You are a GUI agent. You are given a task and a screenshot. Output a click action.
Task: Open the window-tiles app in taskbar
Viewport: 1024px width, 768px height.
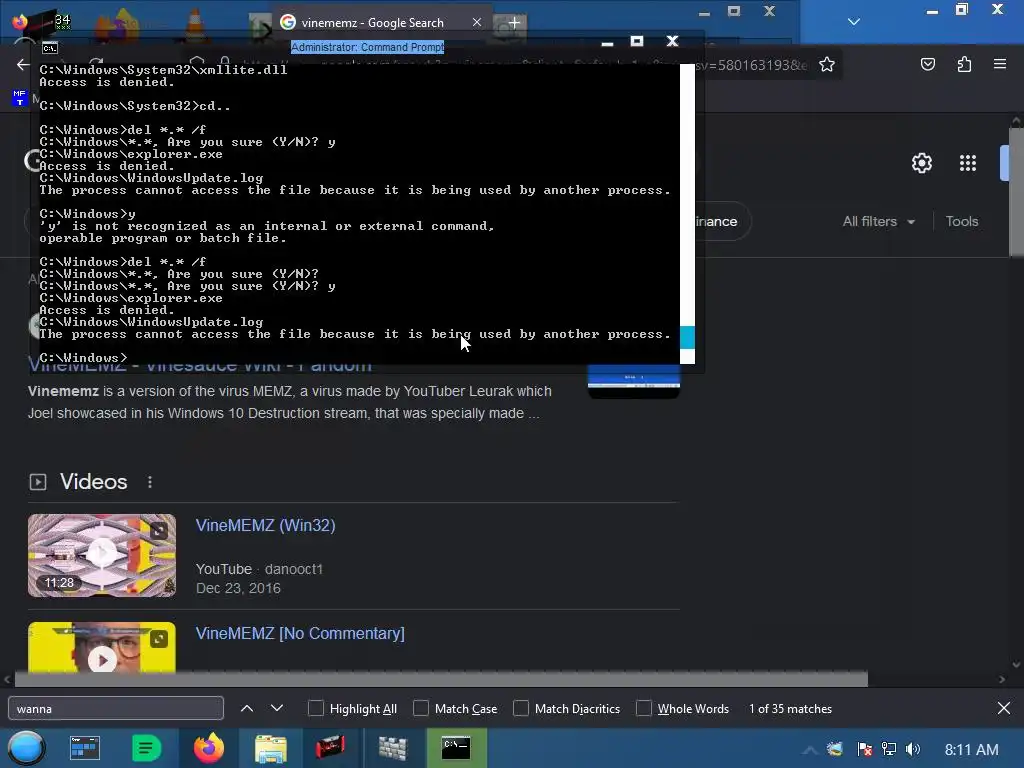click(84, 748)
